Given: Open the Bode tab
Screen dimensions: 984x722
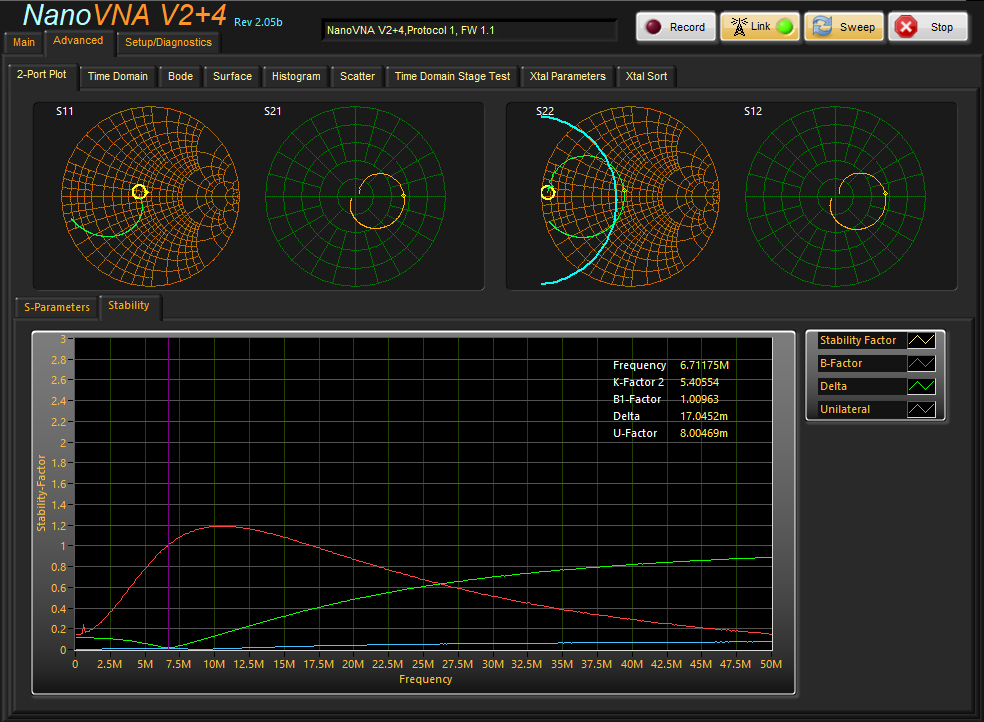Looking at the screenshot, I should click(x=180, y=77).
